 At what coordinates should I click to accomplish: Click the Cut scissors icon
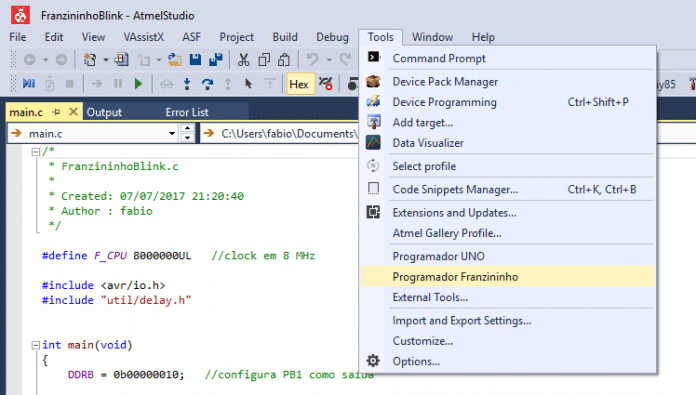[x=243, y=59]
